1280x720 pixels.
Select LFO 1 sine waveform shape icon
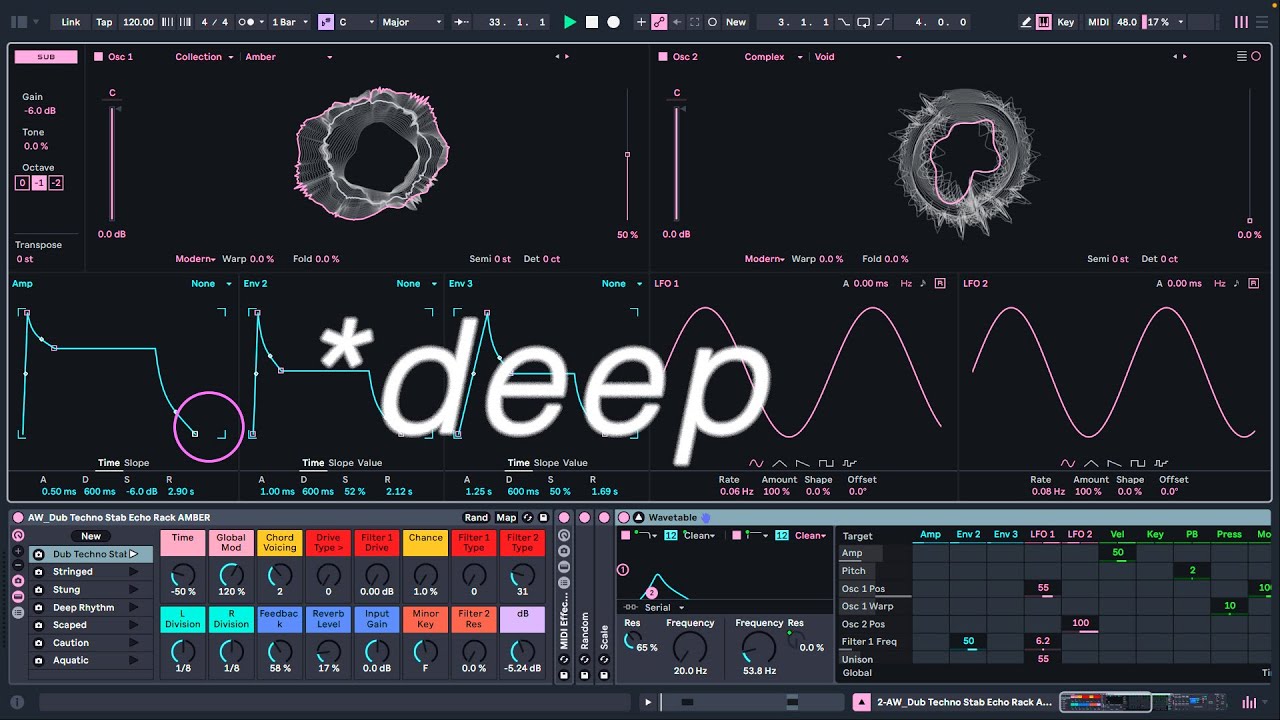point(756,463)
